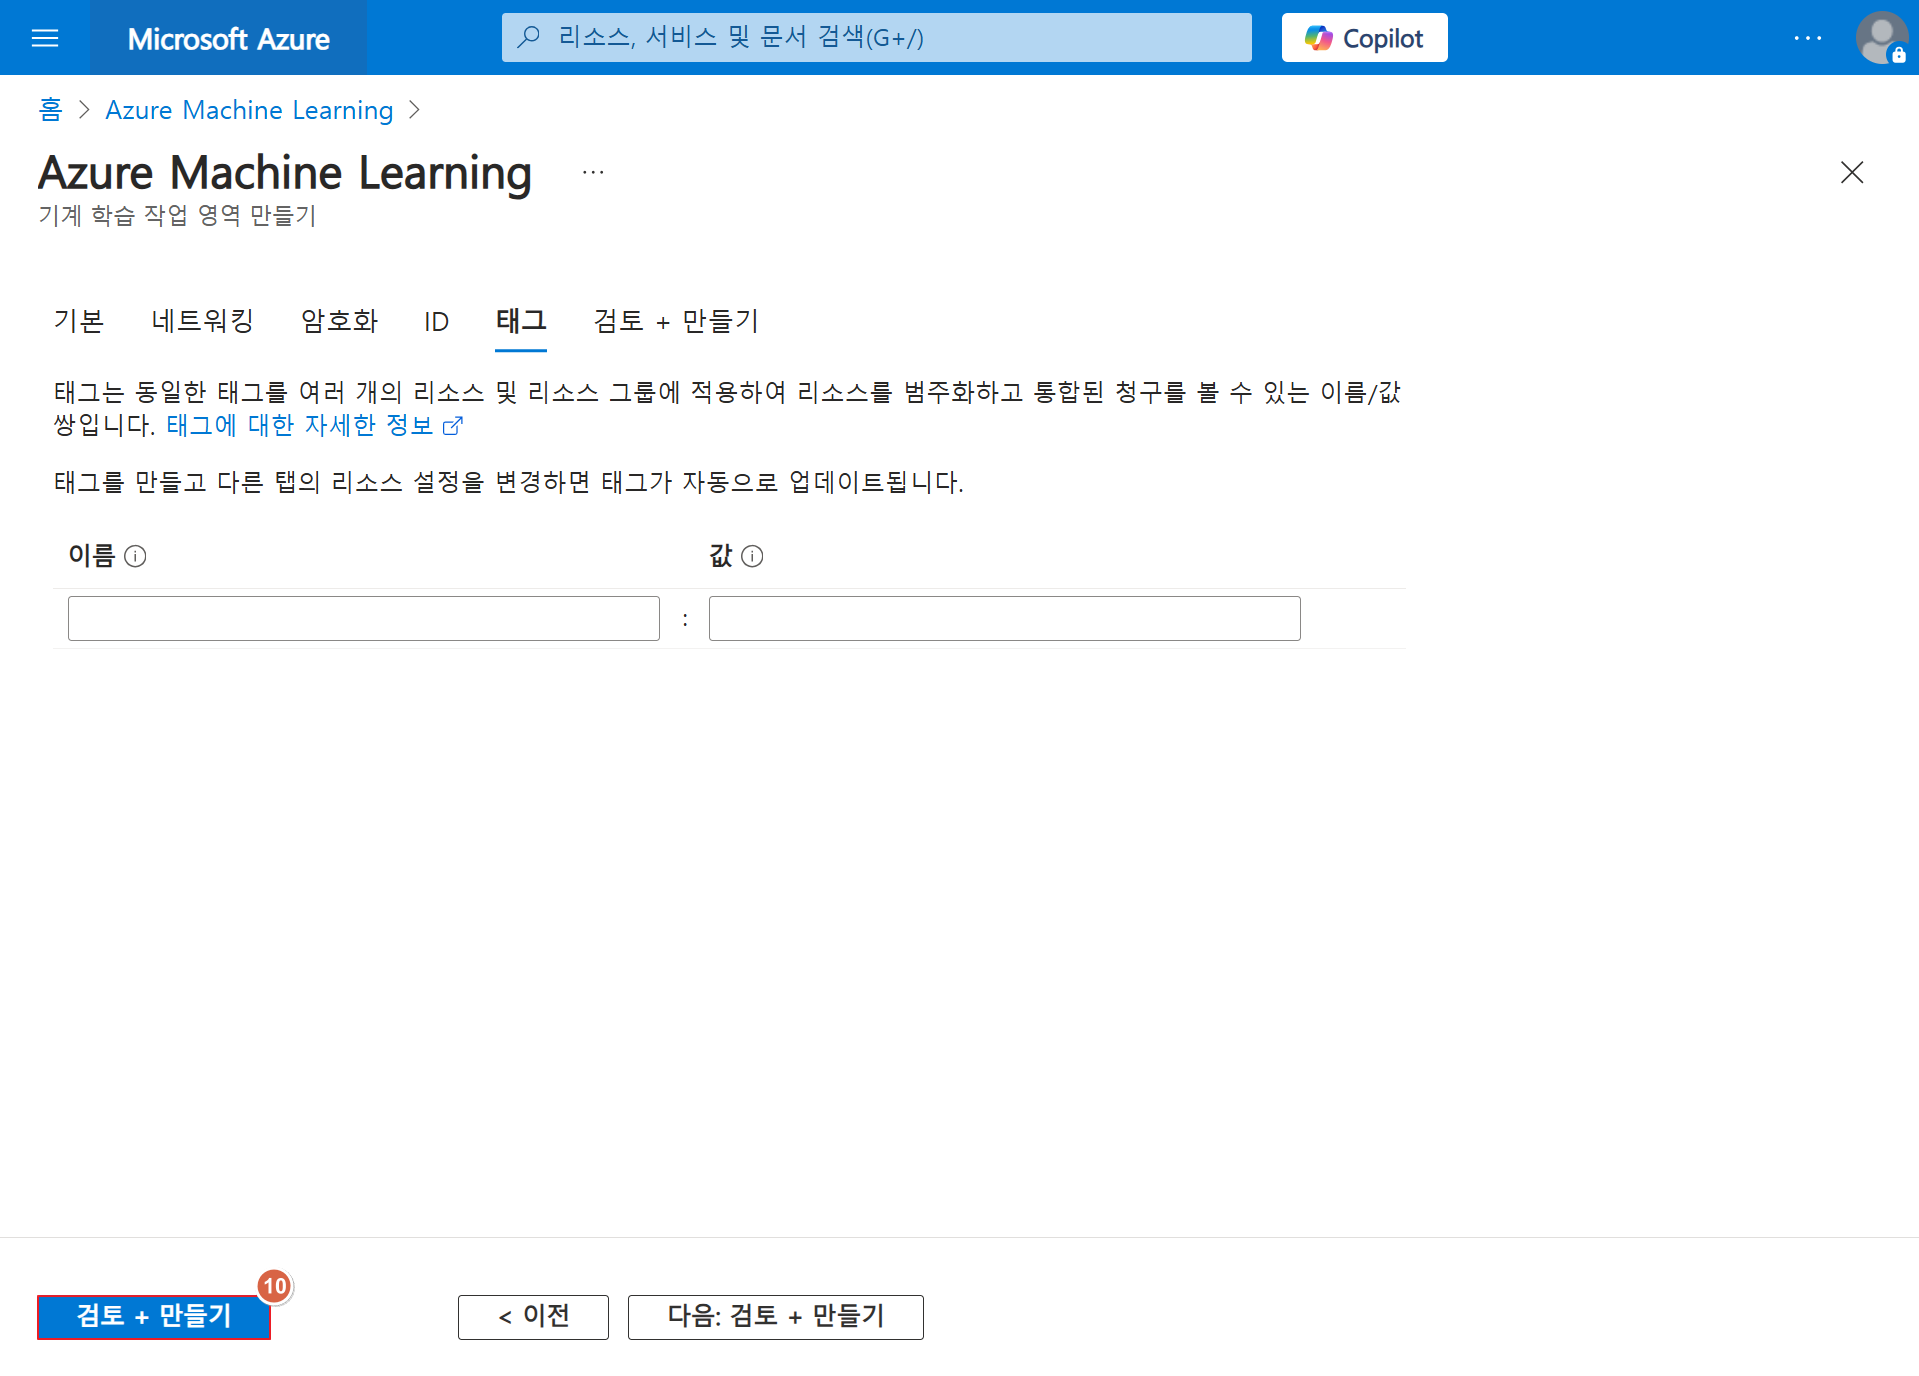The width and height of the screenshot is (1919, 1376).
Task: Click the blue 검토 + 만들기 button
Action: (x=154, y=1316)
